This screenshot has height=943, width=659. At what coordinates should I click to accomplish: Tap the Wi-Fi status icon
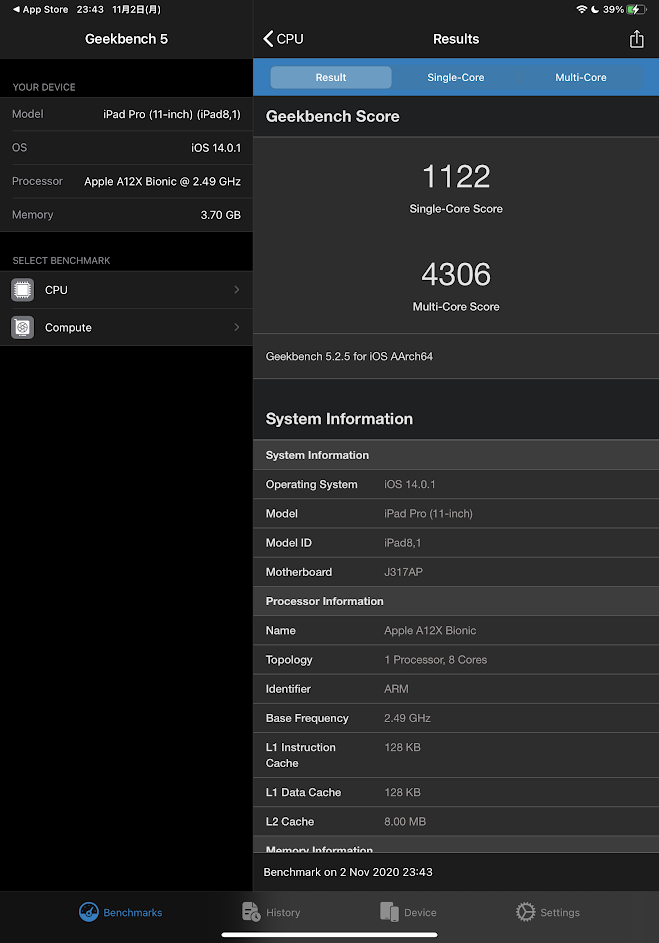[581, 10]
